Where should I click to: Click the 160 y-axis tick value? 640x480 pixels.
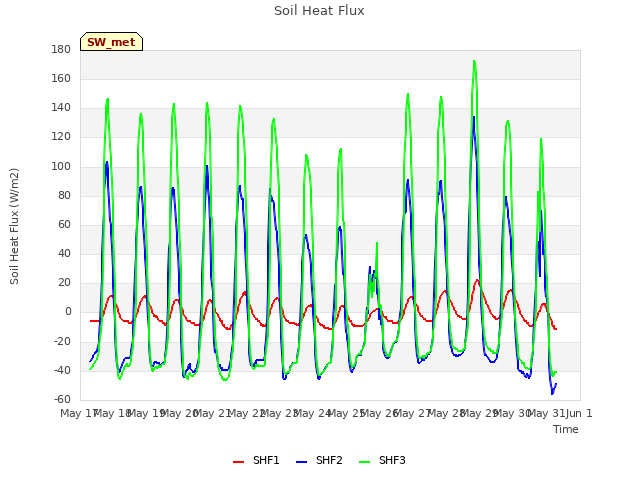[61, 79]
